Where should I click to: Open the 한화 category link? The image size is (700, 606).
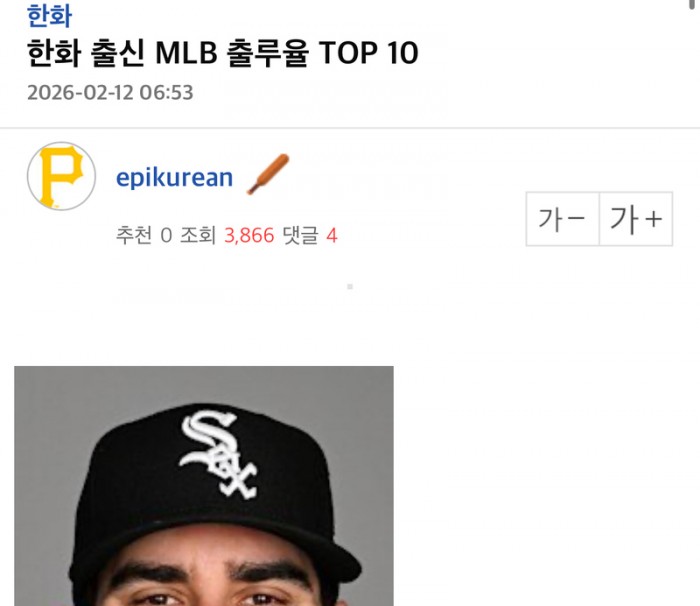[x=49, y=16]
